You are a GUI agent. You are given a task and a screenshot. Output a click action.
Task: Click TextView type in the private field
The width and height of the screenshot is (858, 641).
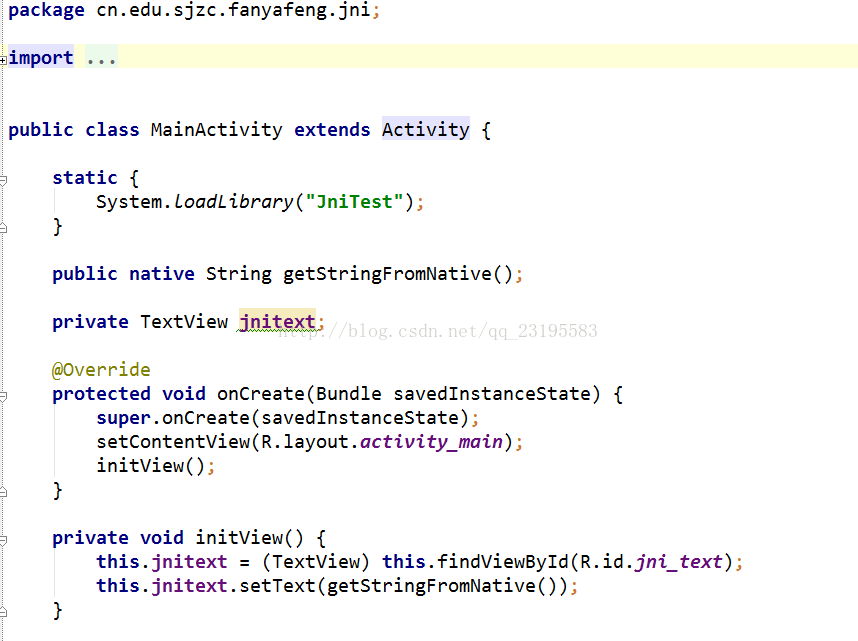click(x=184, y=322)
